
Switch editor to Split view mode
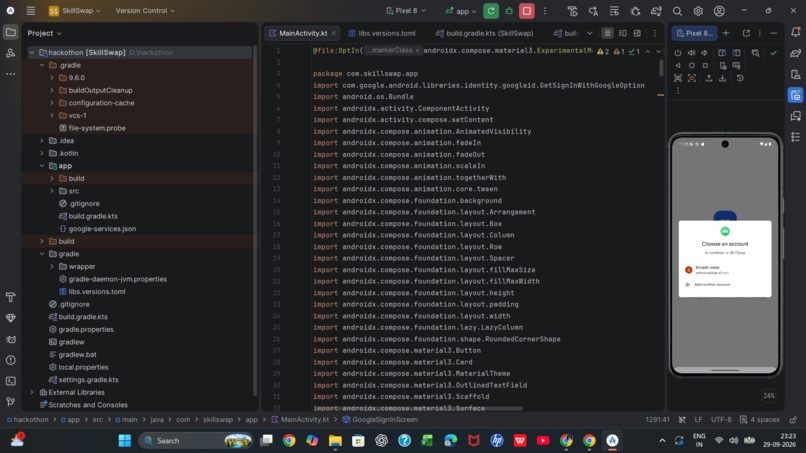click(622, 33)
